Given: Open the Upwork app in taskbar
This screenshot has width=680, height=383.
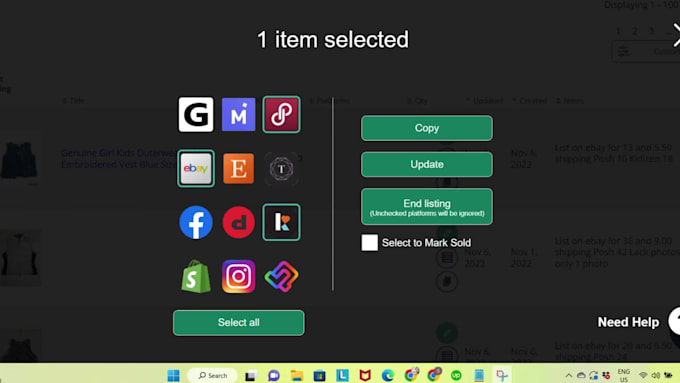Looking at the screenshot, I should tap(456, 376).
